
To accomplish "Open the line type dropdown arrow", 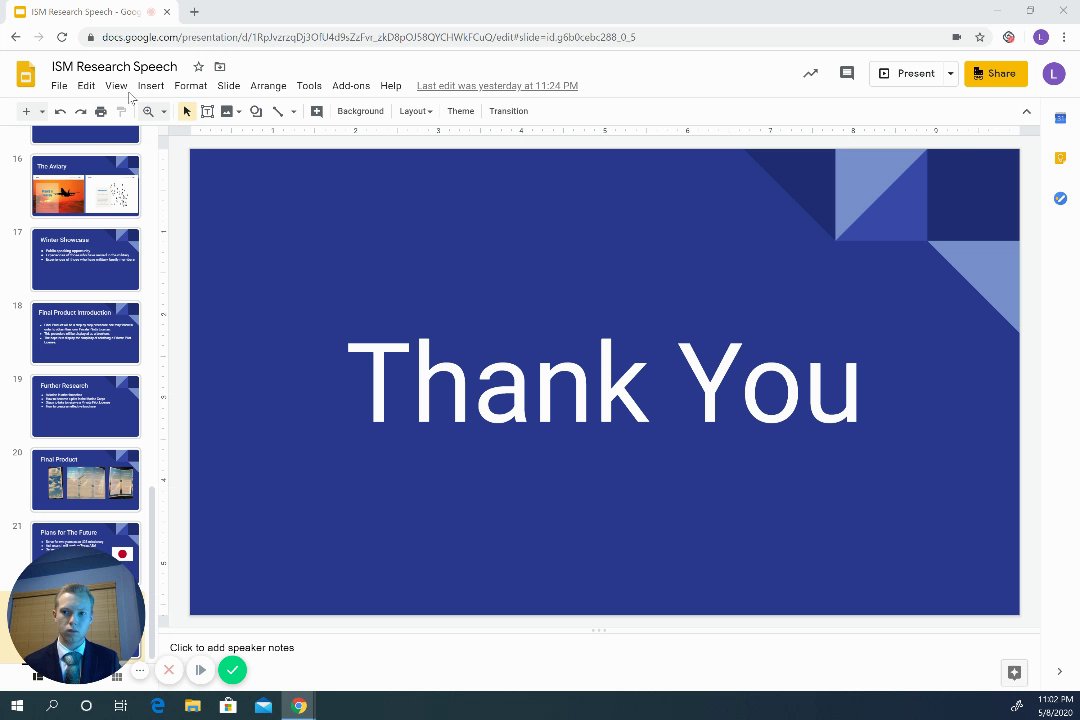I will [x=293, y=112].
